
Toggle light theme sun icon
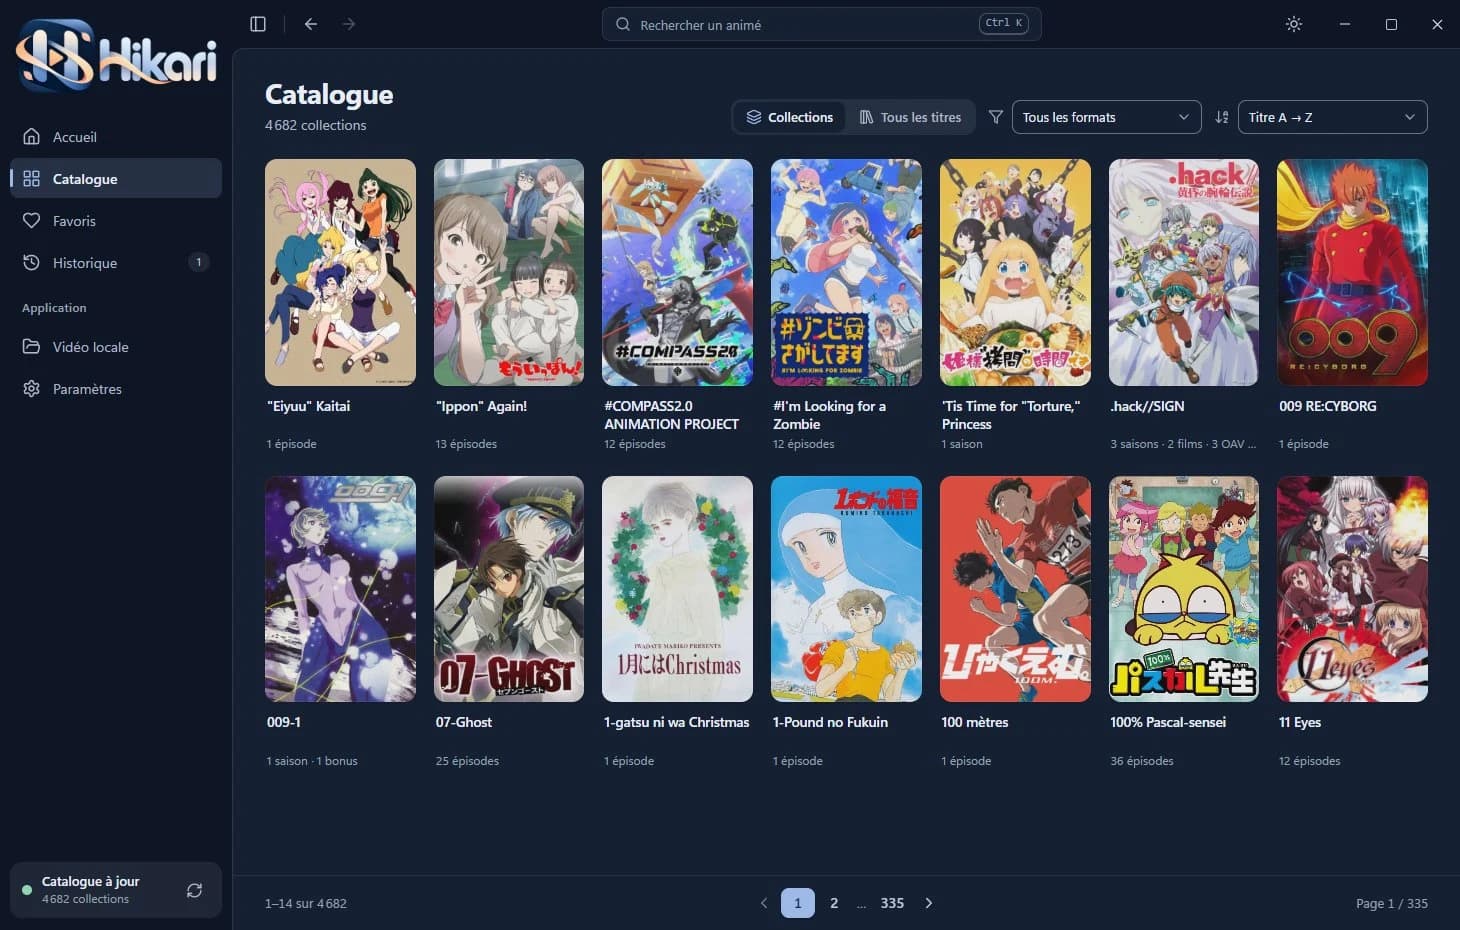[1294, 24]
